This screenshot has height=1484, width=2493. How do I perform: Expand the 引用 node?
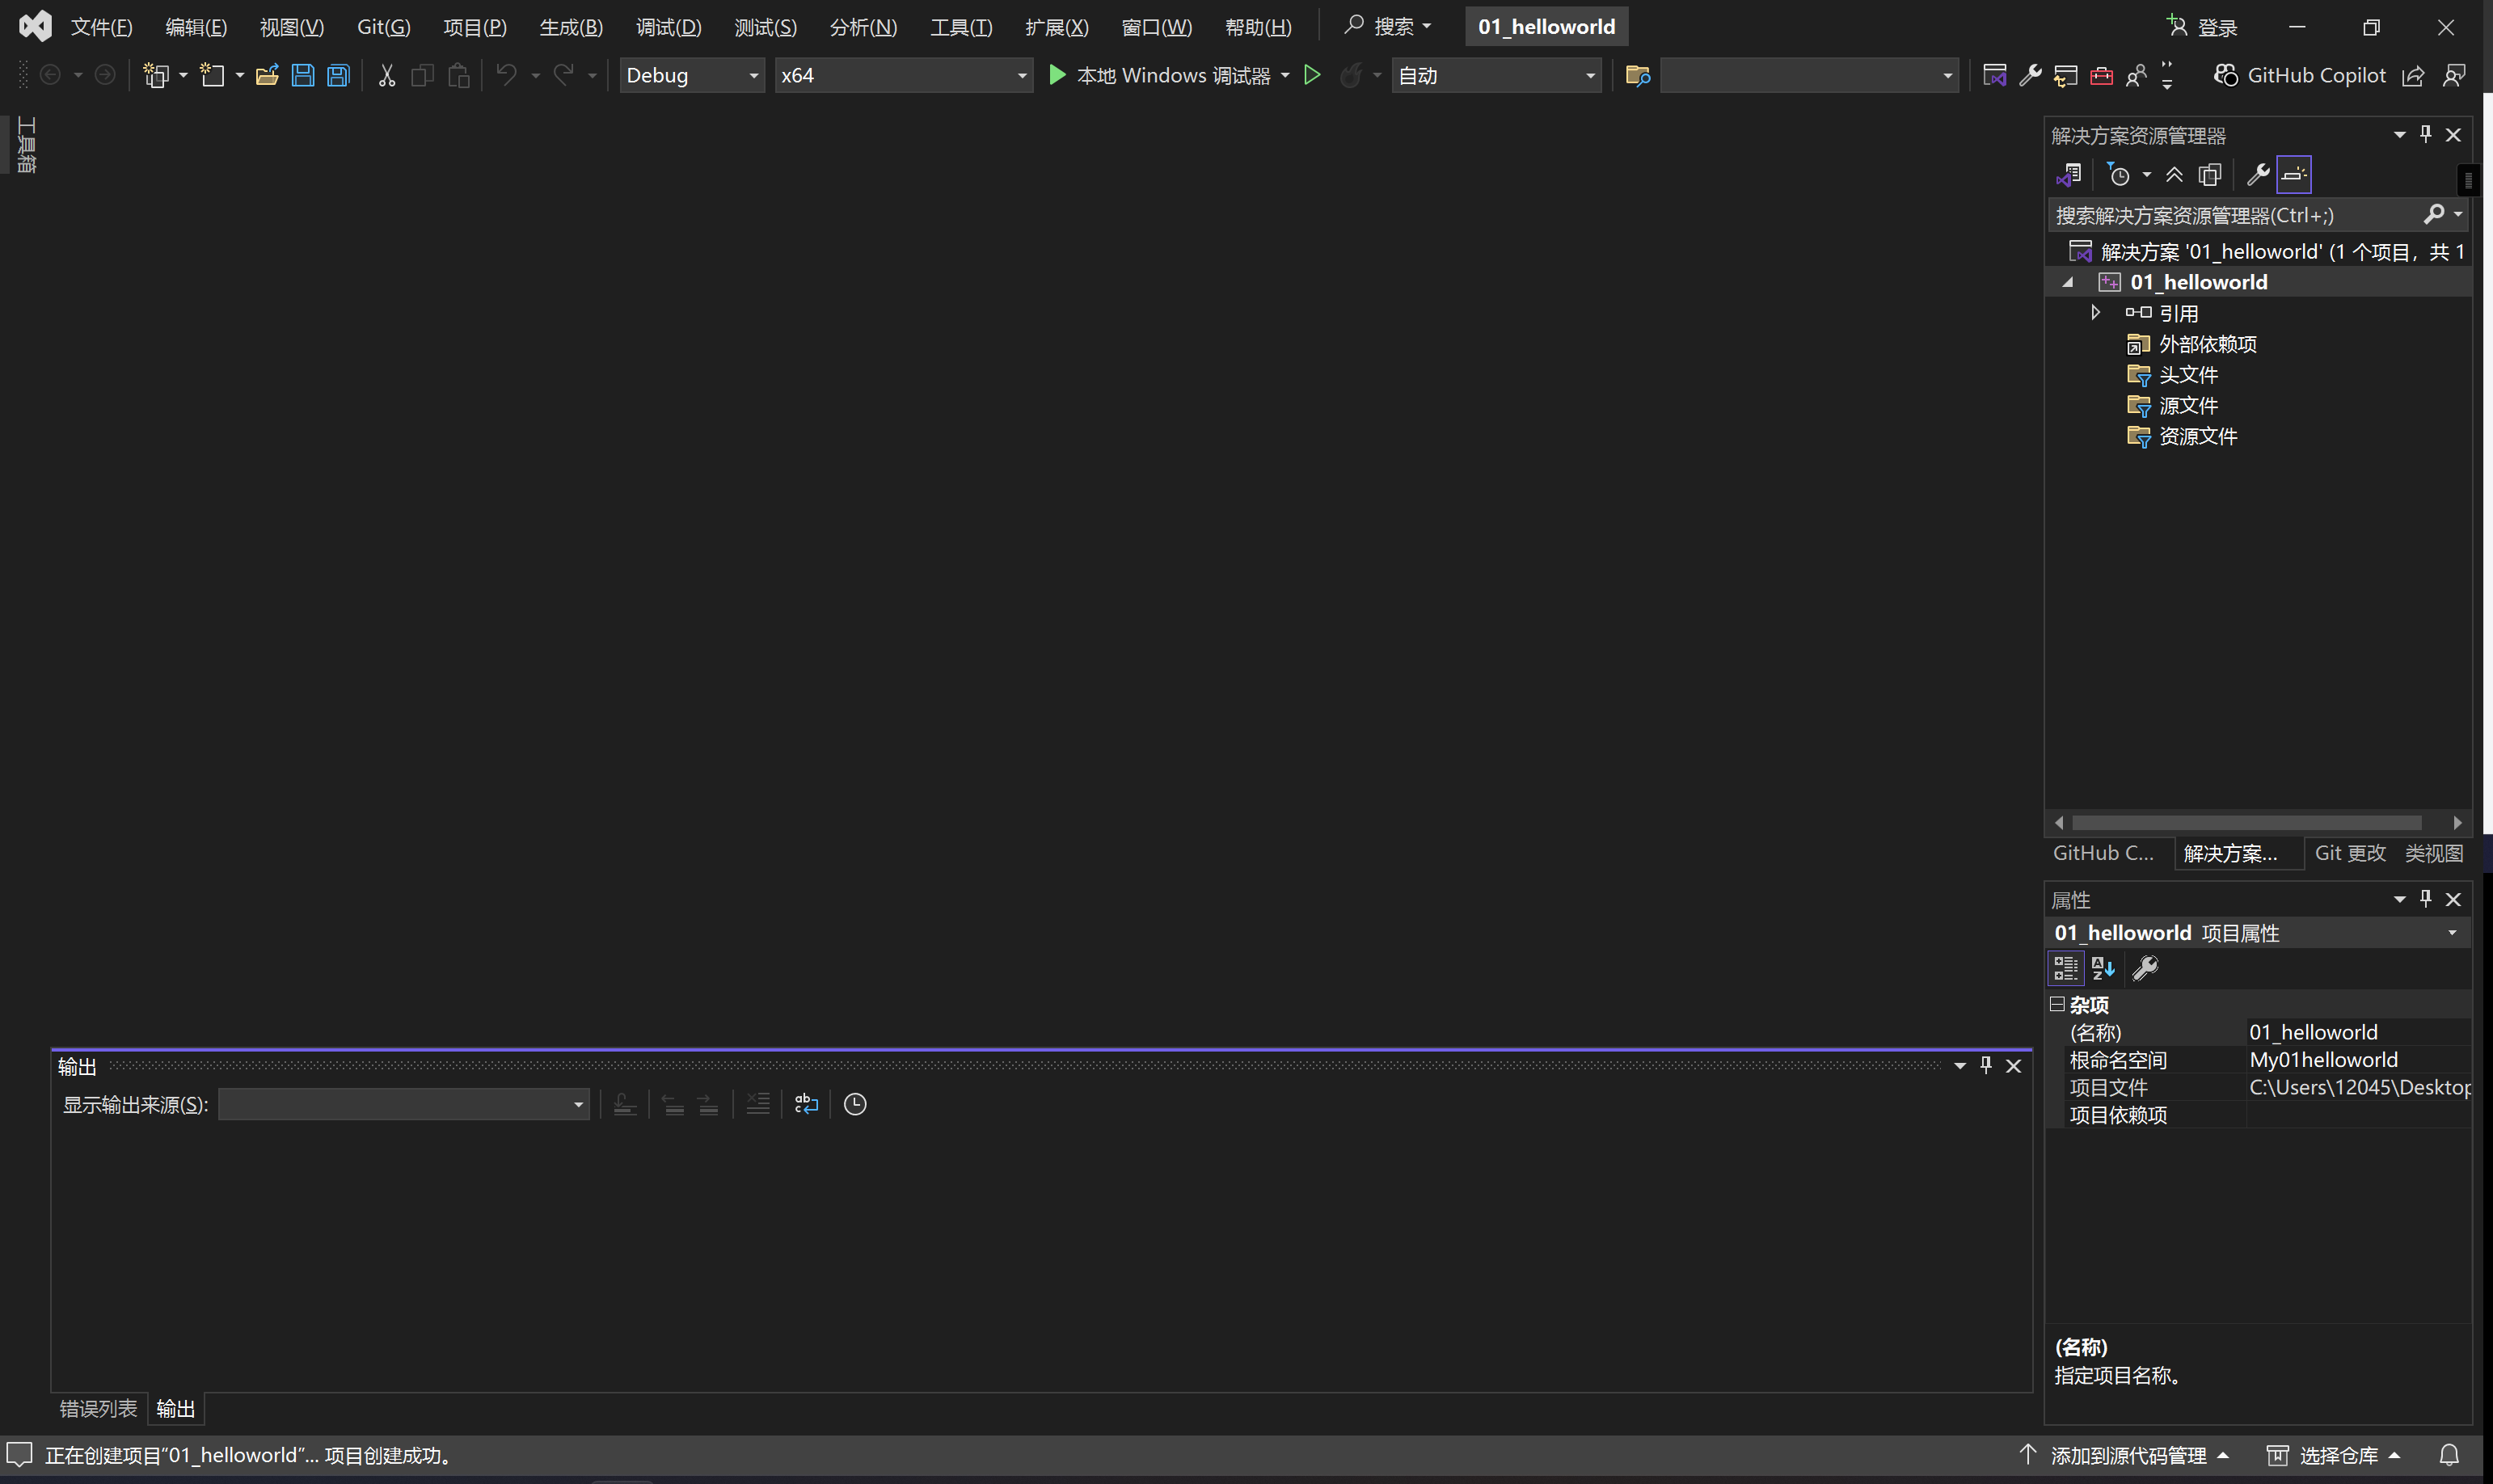(2096, 313)
